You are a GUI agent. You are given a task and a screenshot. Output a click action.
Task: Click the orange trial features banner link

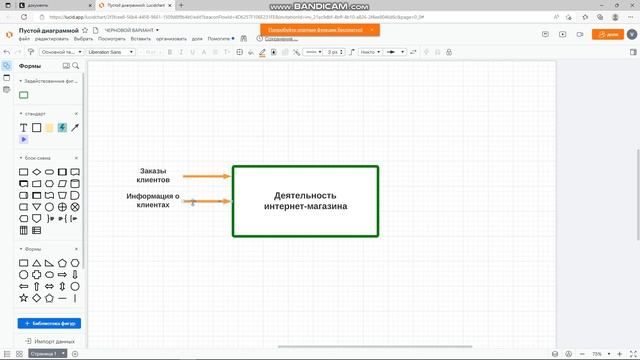pos(315,30)
